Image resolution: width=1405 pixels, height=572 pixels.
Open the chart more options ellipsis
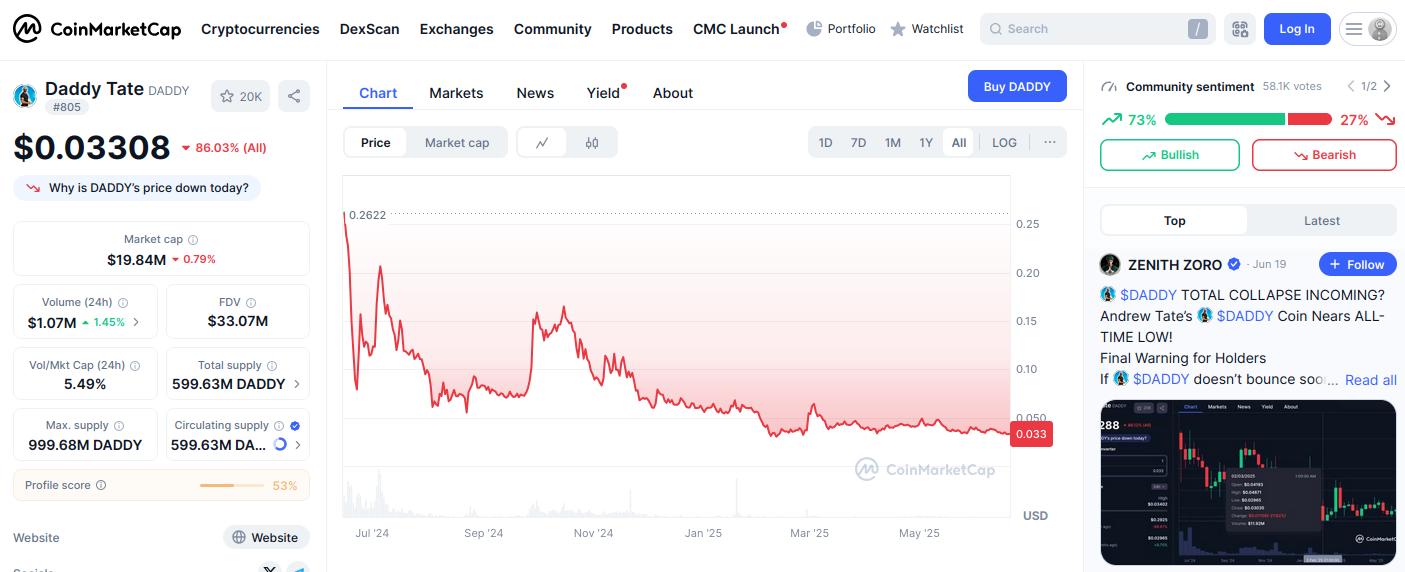1050,142
